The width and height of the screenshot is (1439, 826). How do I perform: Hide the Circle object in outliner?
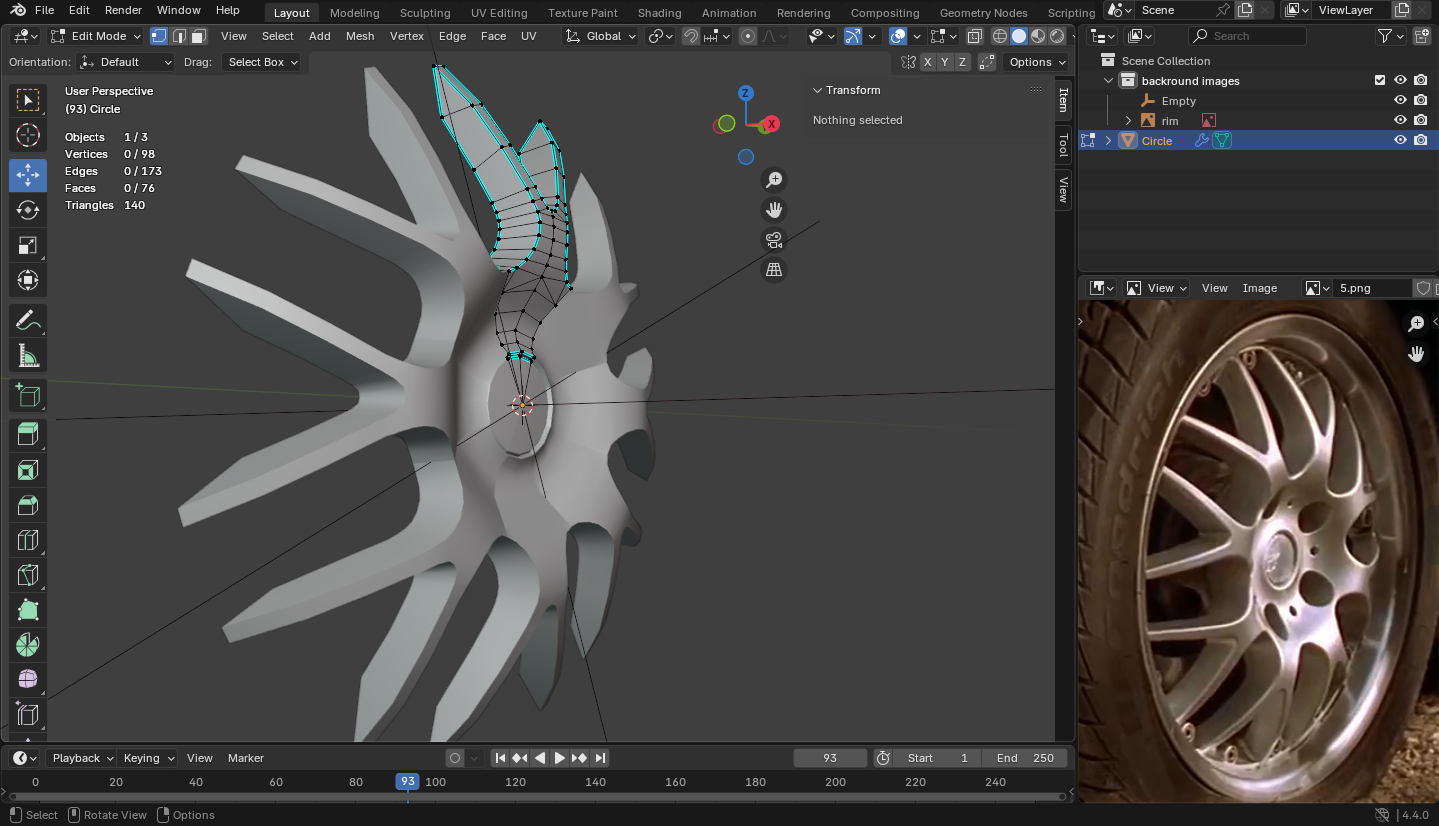tap(1400, 141)
